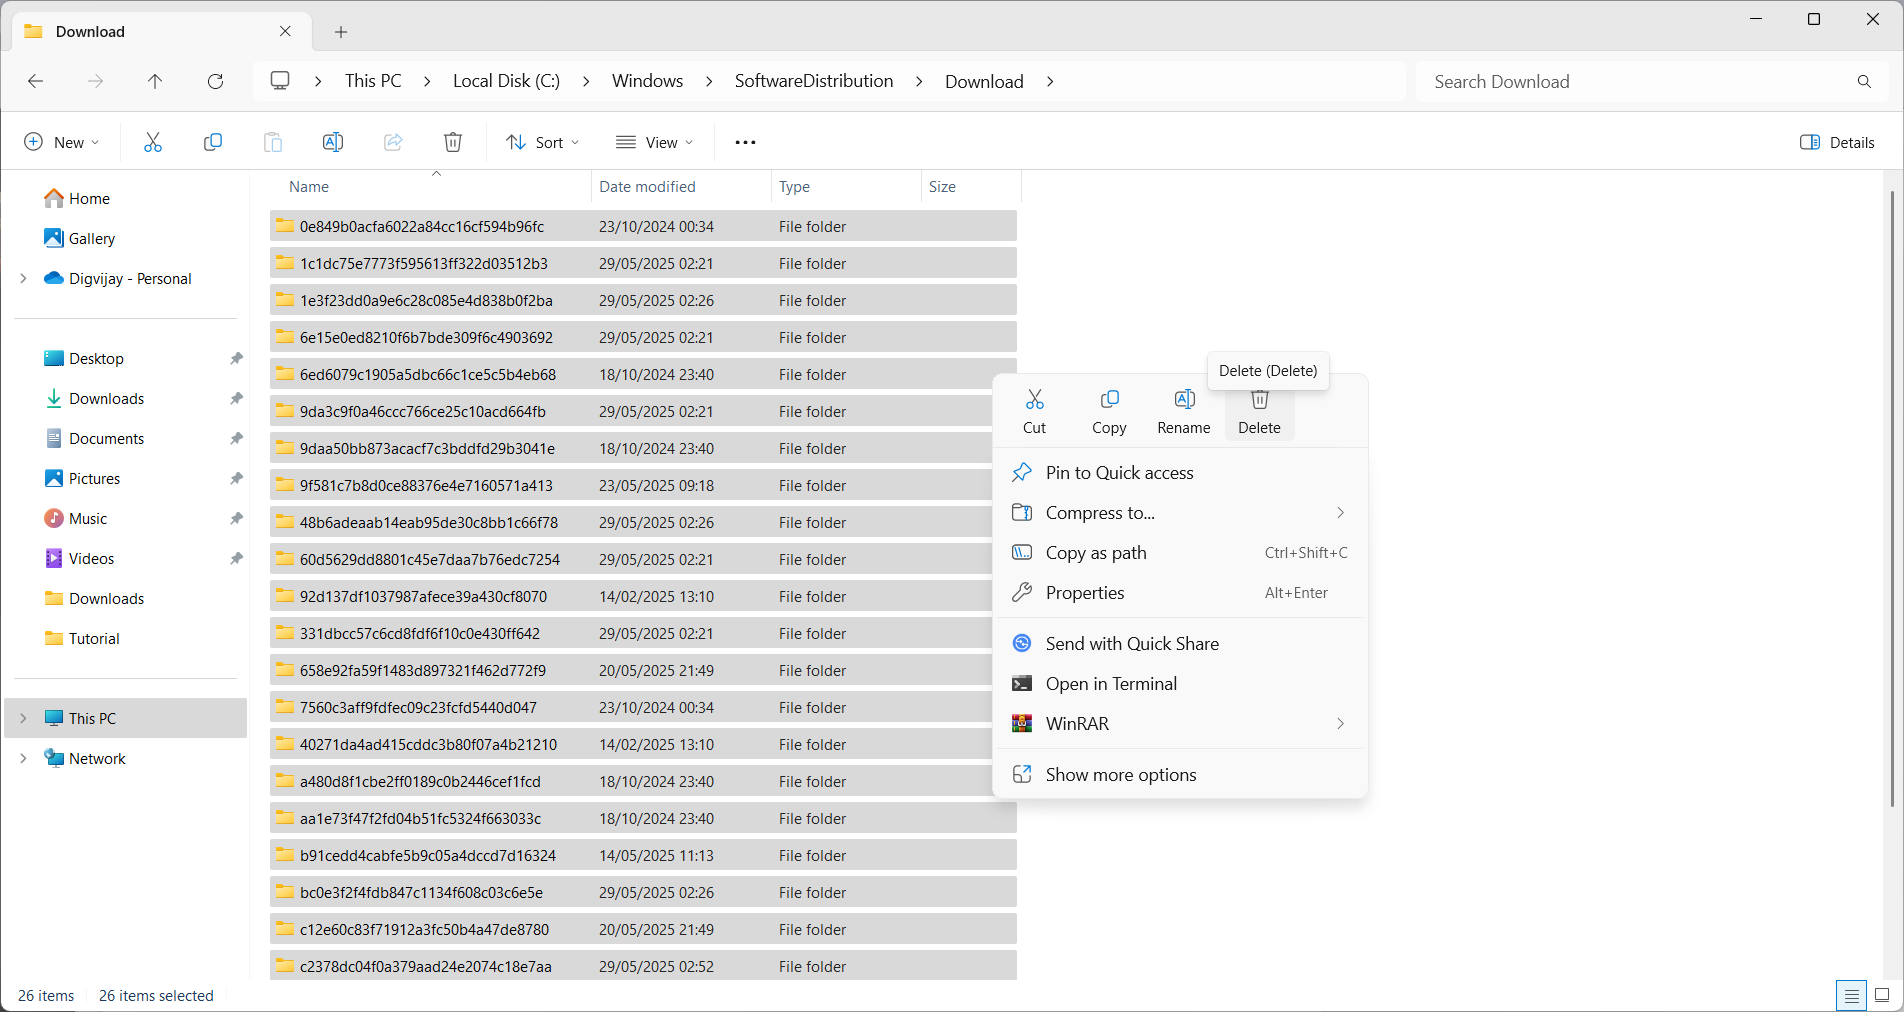Toggle the Details pane

tap(1837, 142)
